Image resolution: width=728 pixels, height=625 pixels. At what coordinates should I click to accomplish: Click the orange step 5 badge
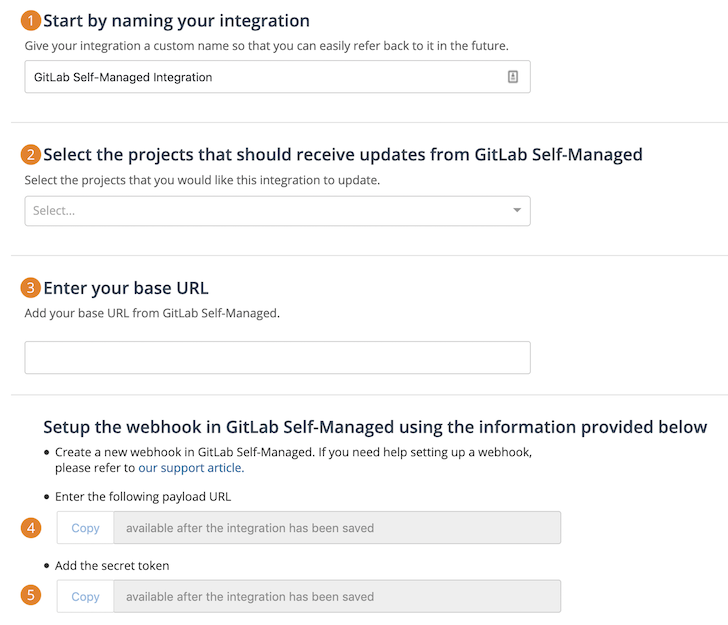(32, 596)
